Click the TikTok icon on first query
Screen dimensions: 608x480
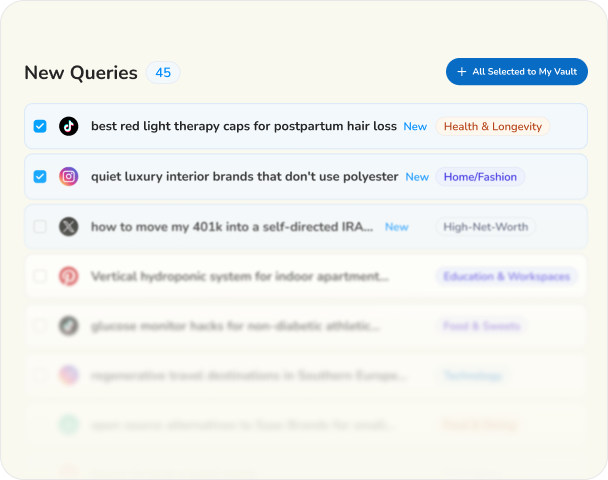pos(68,127)
